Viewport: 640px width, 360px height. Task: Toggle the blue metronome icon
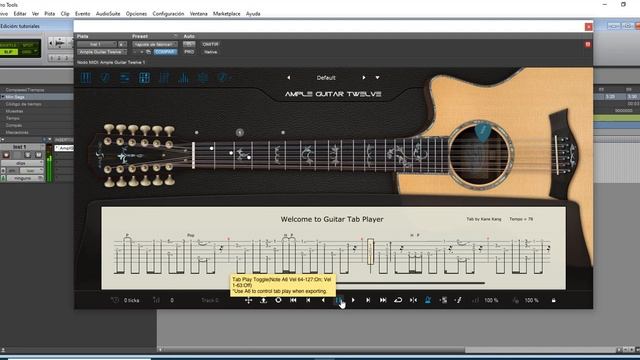(428, 300)
